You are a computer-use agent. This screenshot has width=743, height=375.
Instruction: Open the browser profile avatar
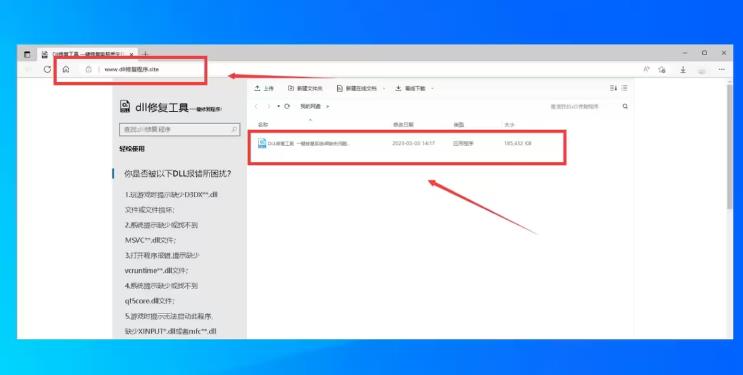702,70
